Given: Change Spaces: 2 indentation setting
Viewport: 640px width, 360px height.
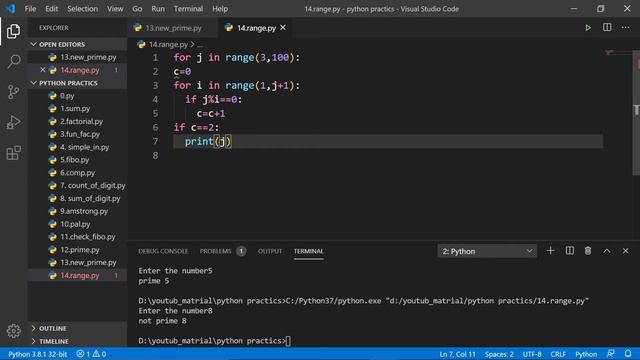Looking at the screenshot, I should tap(499, 354).
